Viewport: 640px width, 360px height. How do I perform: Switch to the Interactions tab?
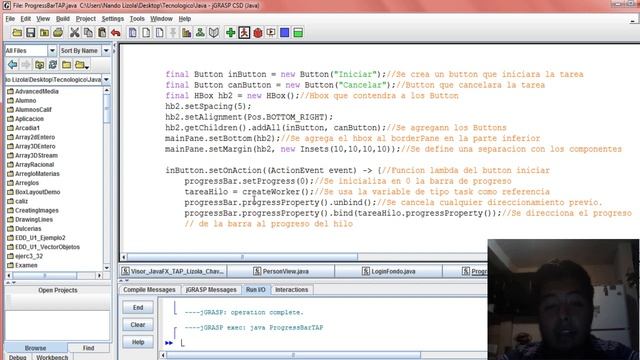[291, 290]
